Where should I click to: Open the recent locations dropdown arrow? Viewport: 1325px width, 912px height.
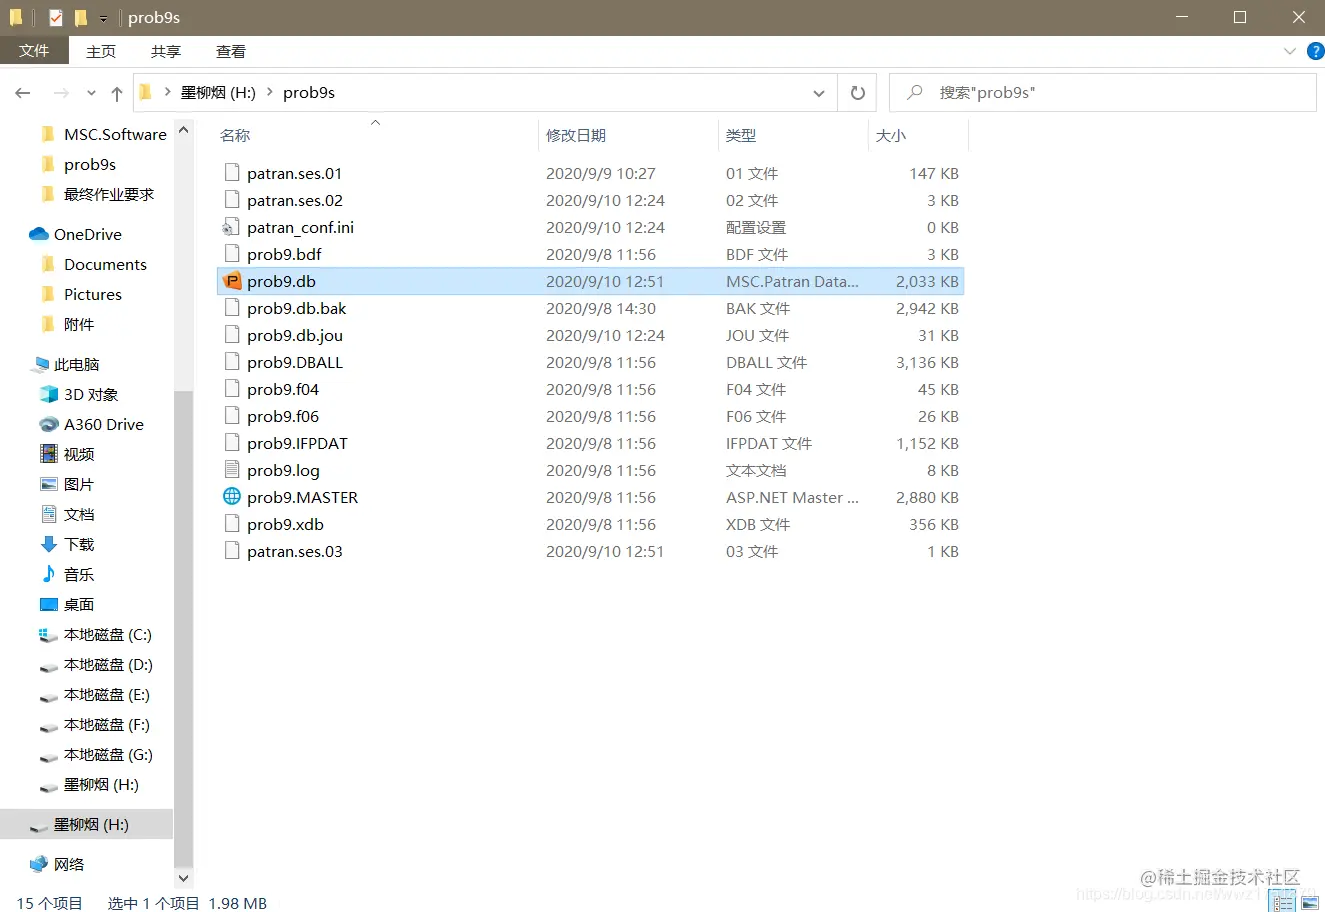tap(91, 93)
